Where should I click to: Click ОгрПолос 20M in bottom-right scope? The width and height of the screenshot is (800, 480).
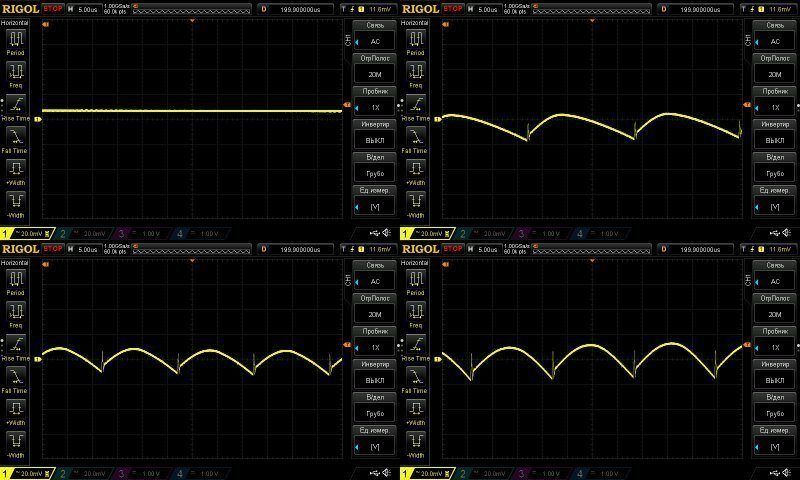click(775, 309)
